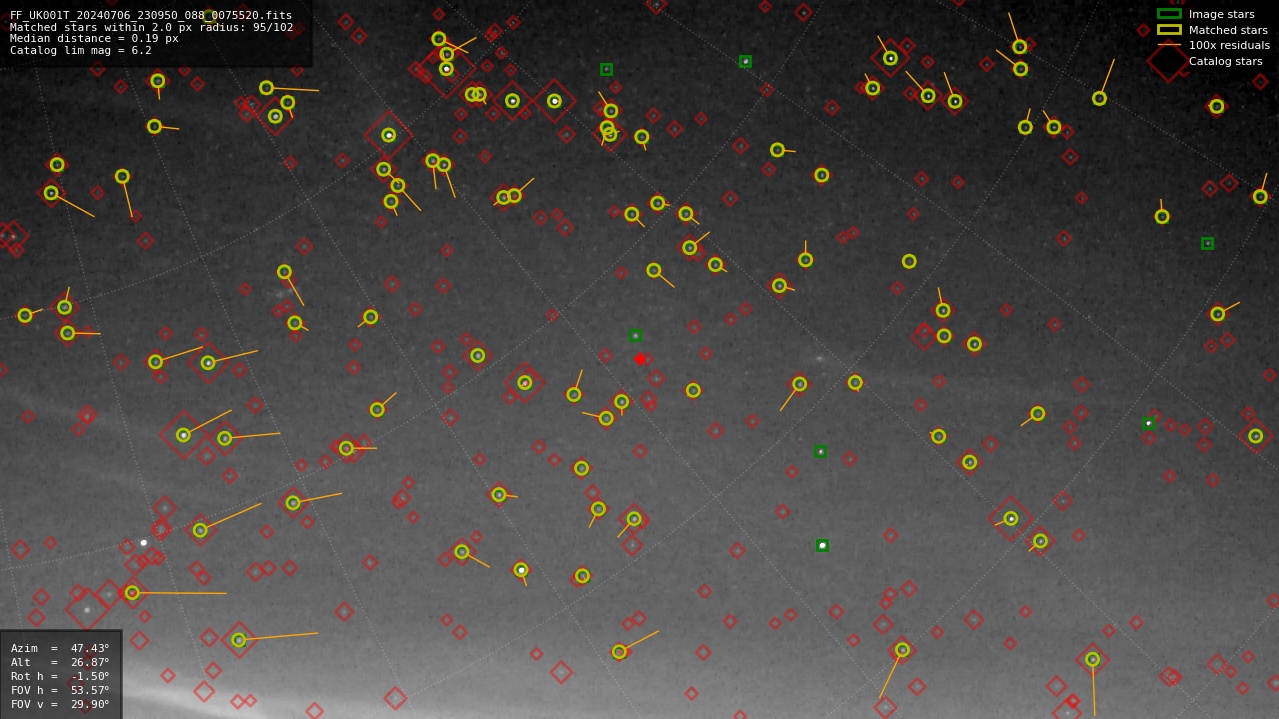Click the 'Azim = 47.43°' readout
1279x719 pixels.
coord(60,648)
